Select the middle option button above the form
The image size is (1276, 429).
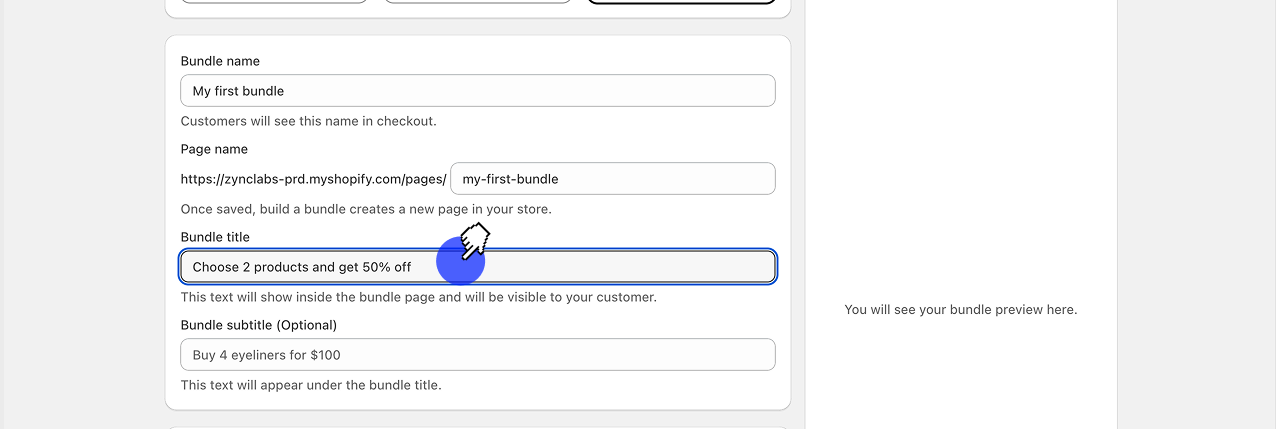coord(477,1)
